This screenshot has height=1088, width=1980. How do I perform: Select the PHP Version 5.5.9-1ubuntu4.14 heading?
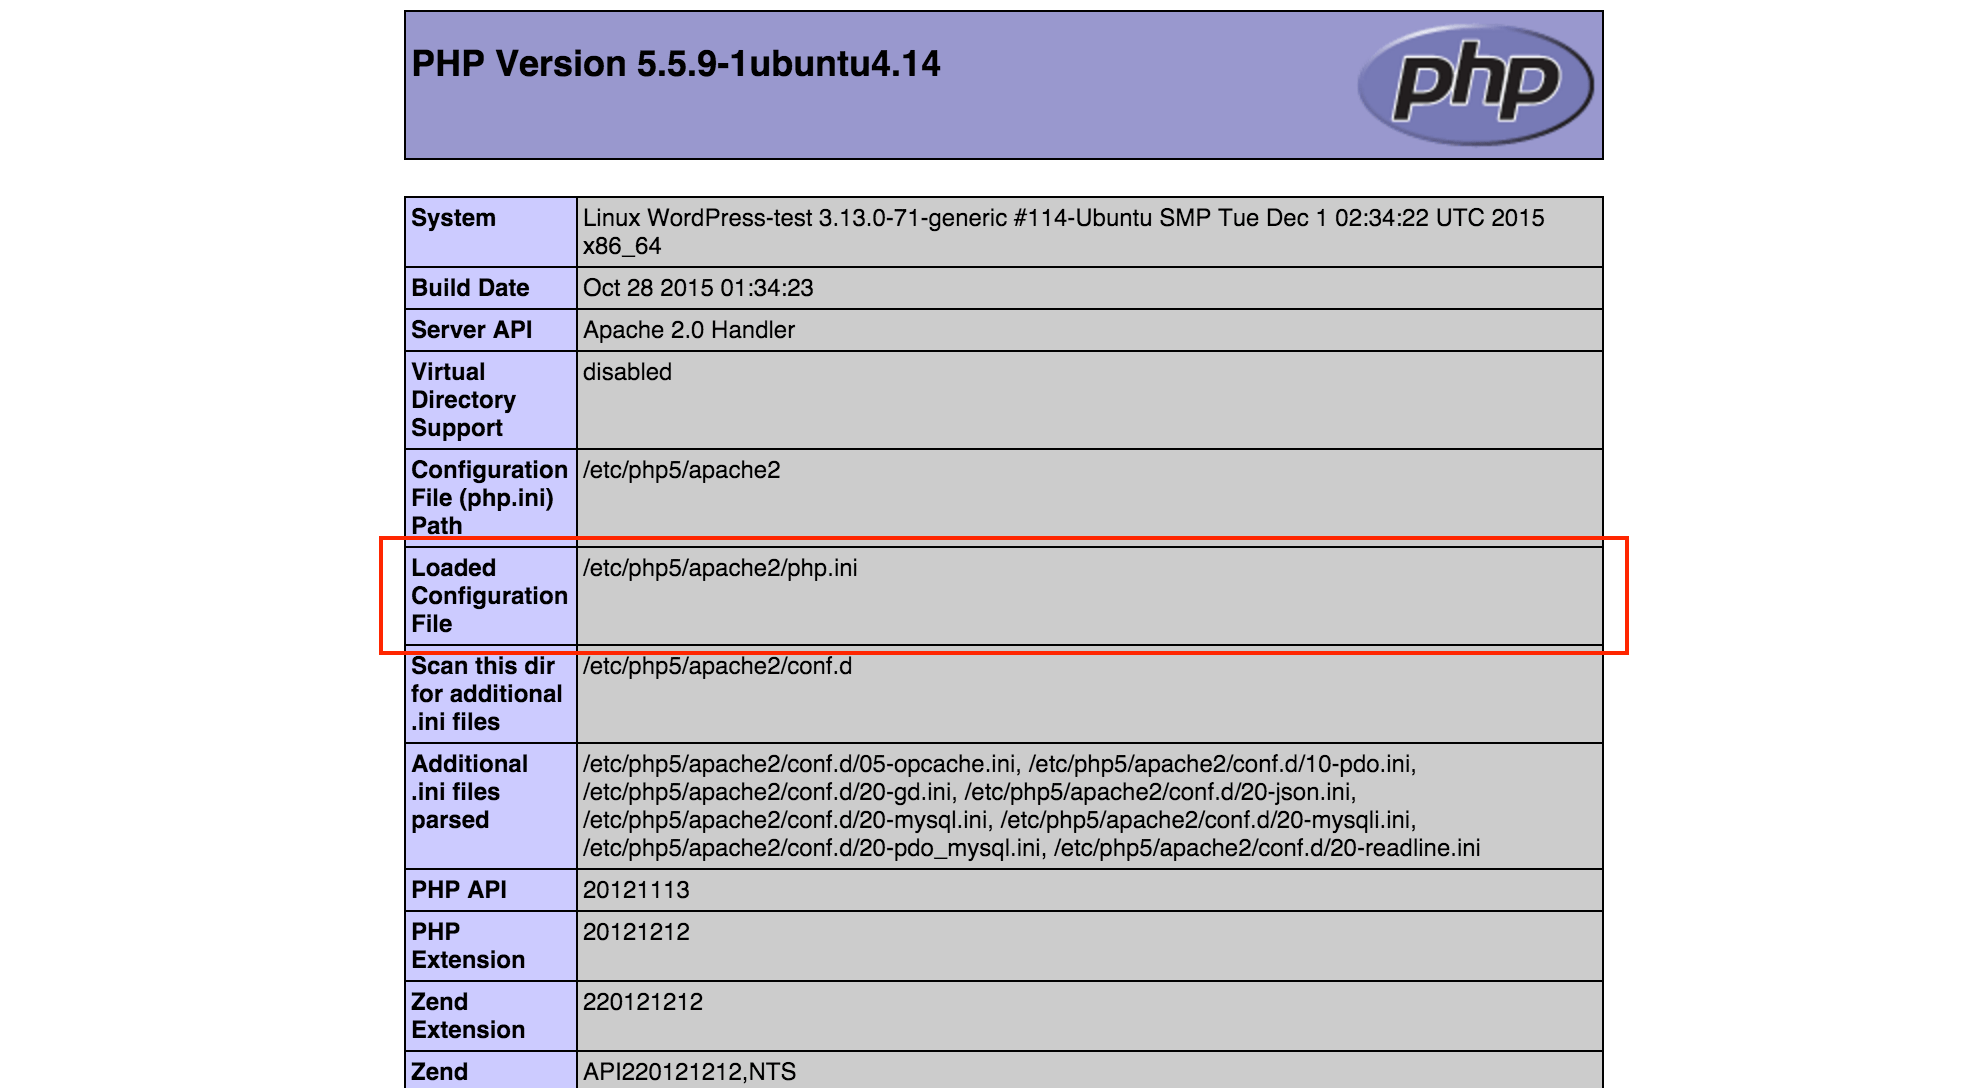tap(674, 63)
